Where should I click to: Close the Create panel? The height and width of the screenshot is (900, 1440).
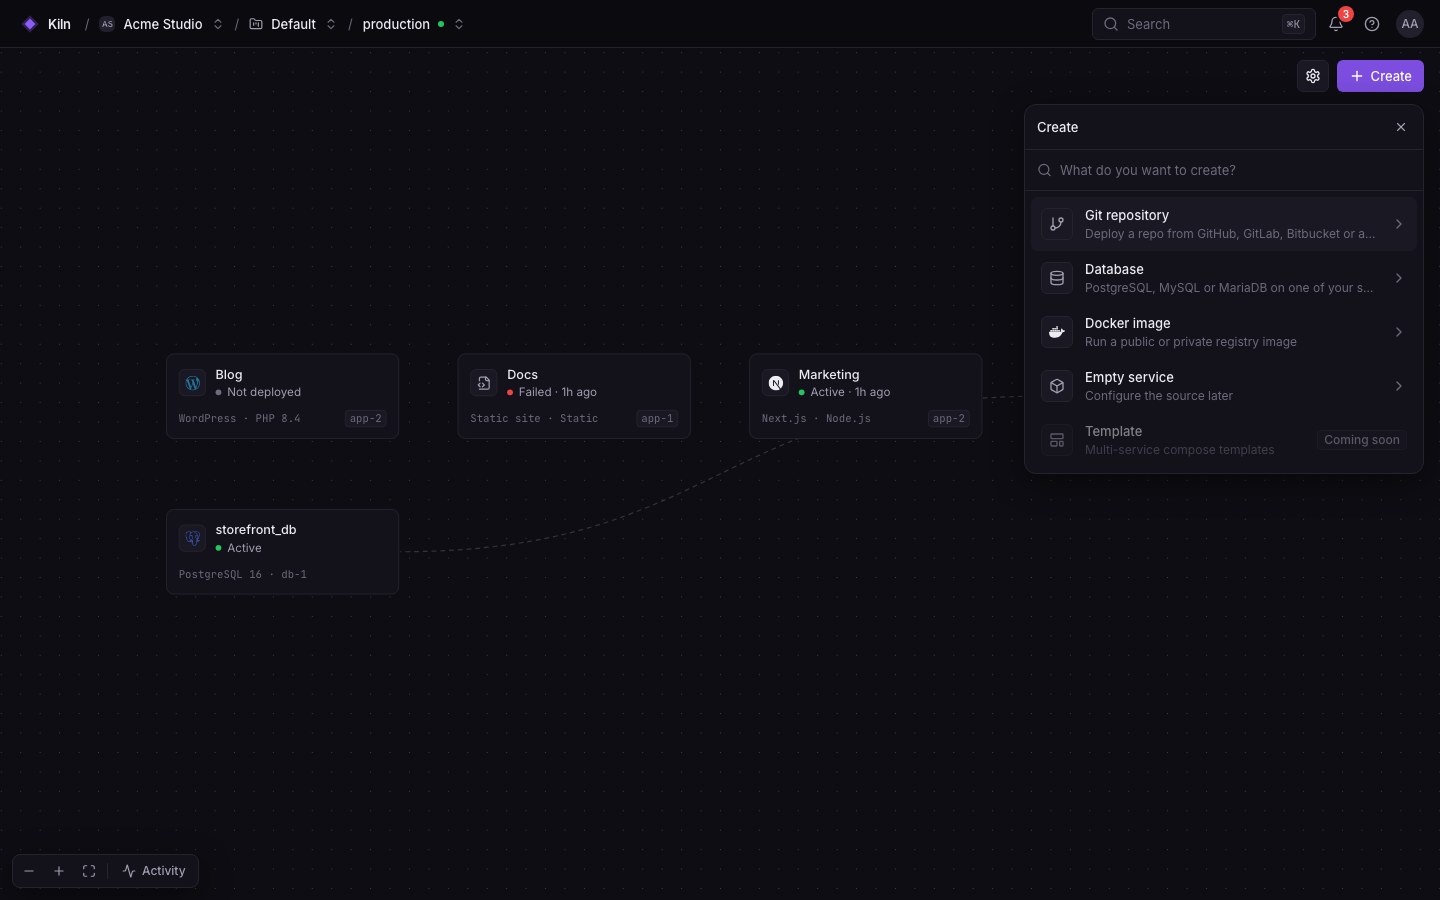[x=1401, y=127]
